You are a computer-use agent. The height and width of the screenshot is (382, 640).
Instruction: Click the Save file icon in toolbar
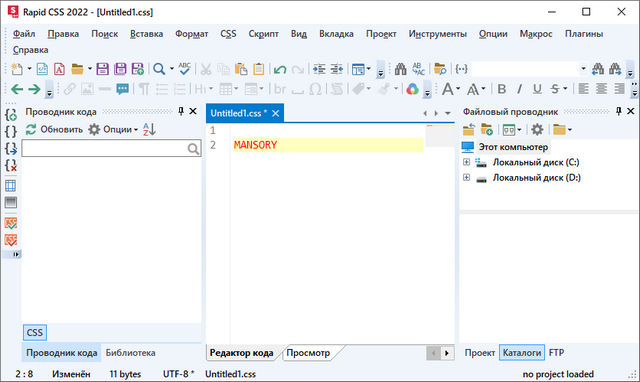(x=102, y=69)
